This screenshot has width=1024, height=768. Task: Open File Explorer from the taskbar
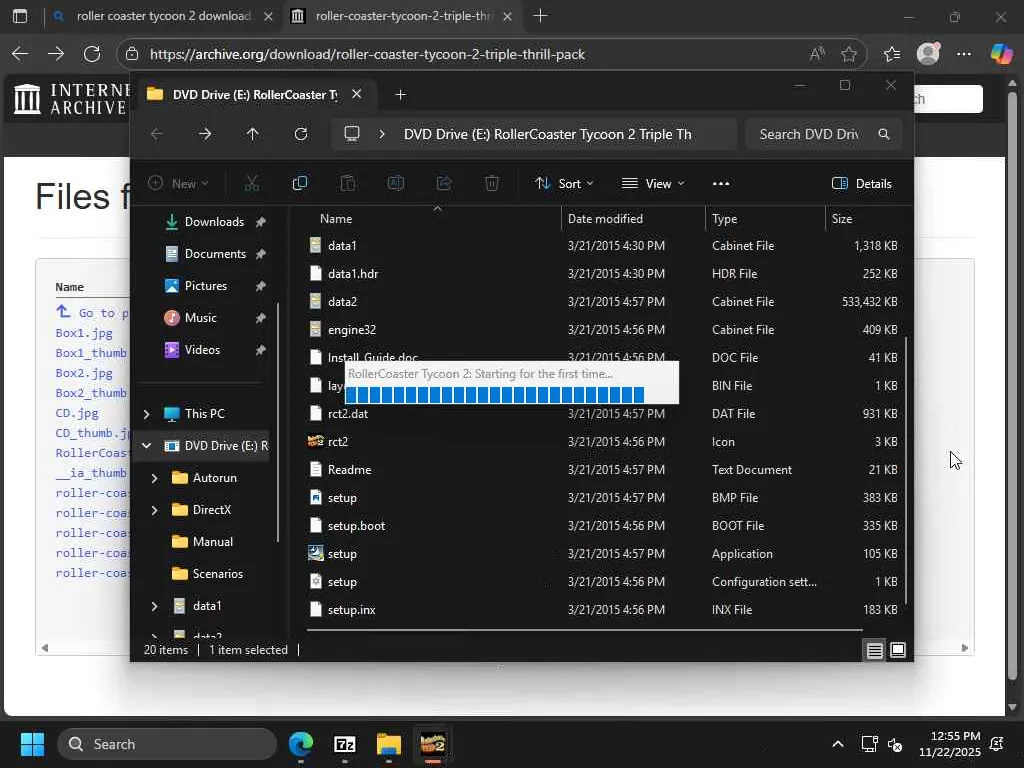pos(389,744)
